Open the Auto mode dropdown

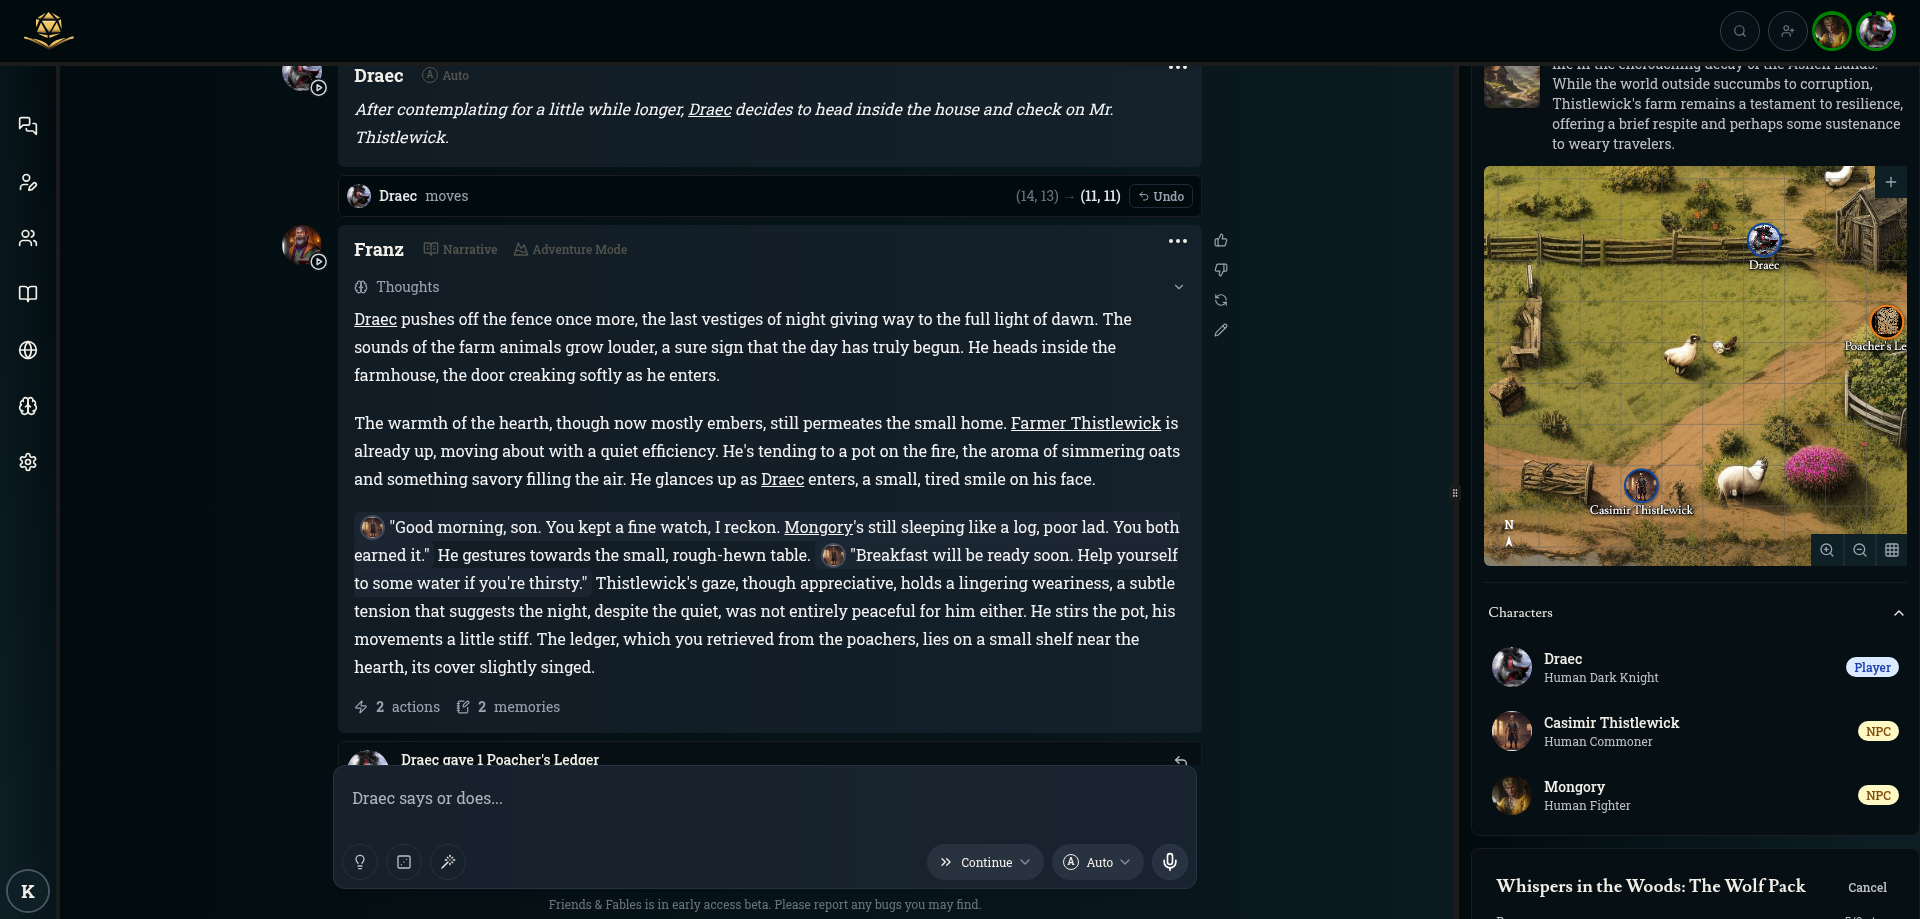point(1097,862)
